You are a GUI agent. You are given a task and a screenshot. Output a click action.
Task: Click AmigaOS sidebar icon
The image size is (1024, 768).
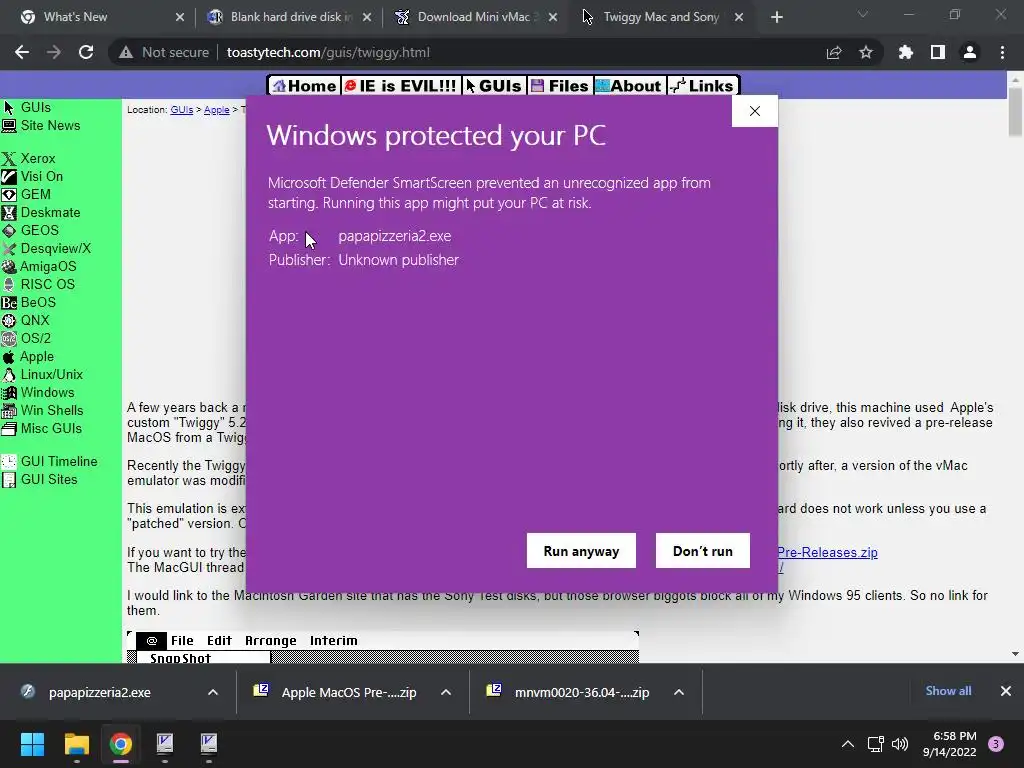(x=8, y=266)
